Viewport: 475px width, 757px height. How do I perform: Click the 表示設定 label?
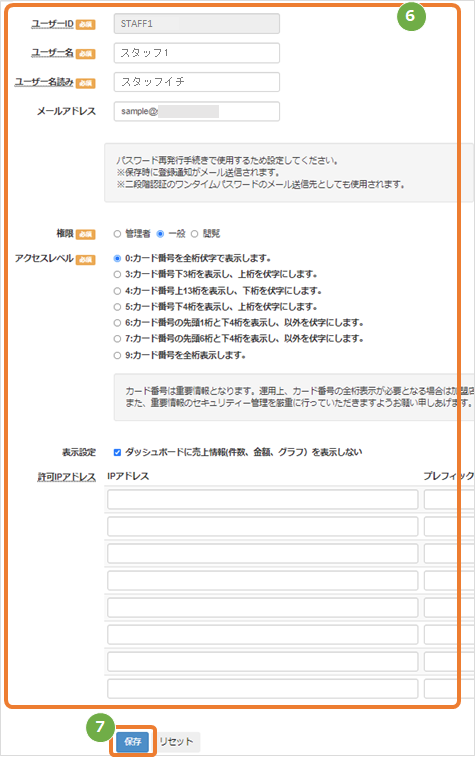point(79,452)
